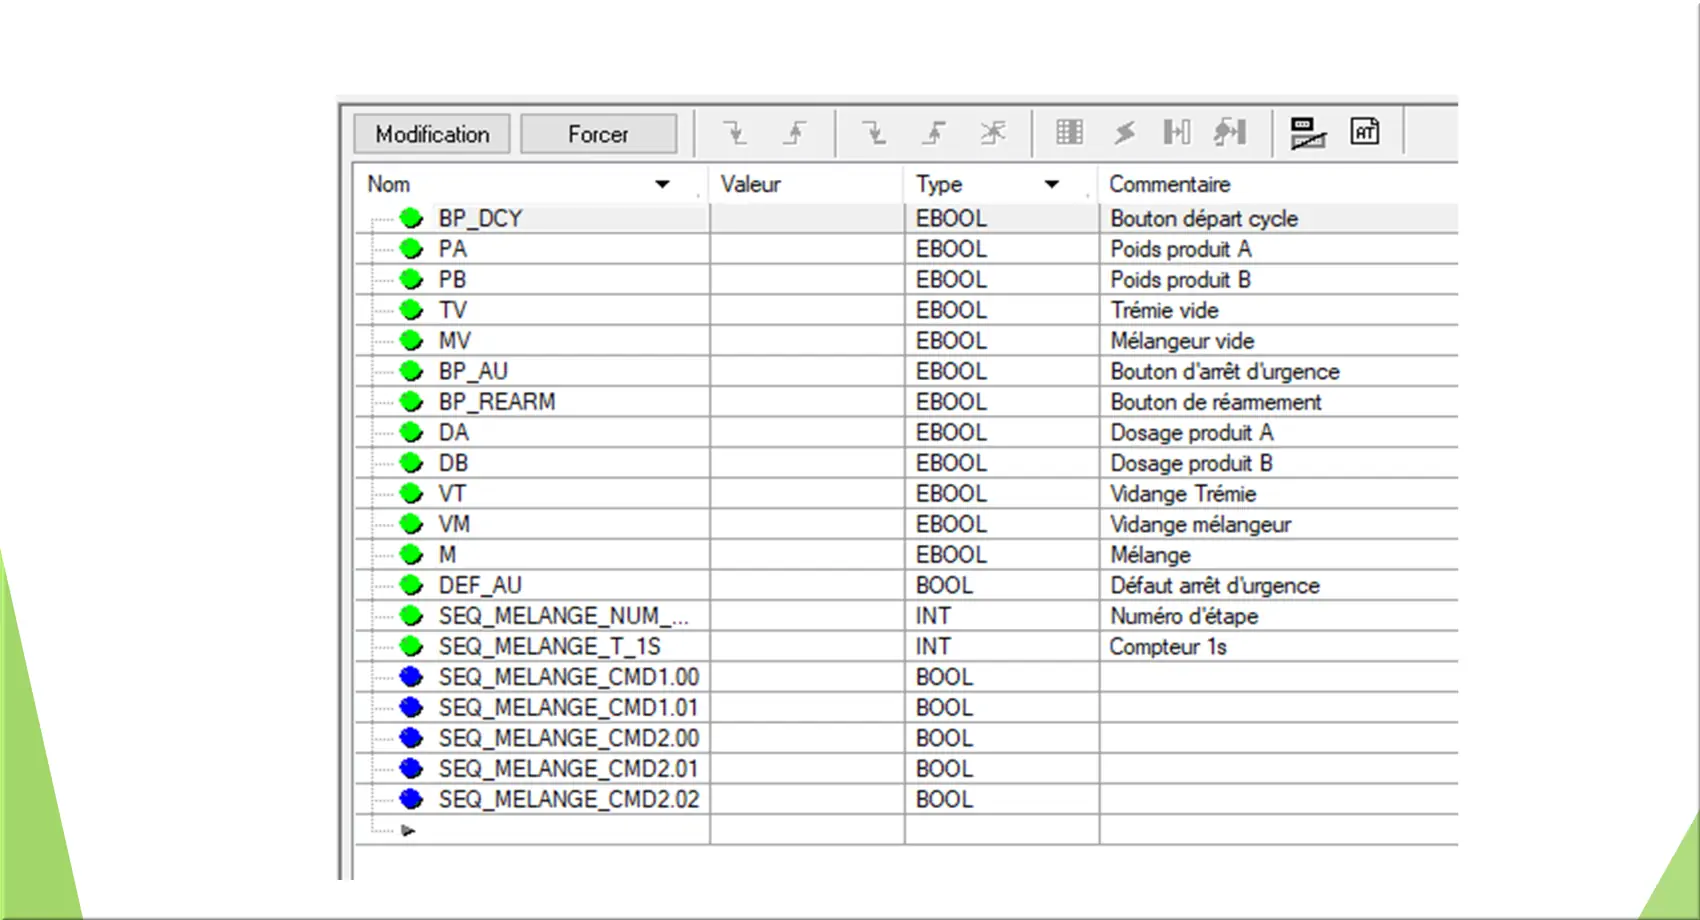Select the SEQ_MELANGE_CMD2.02 variable name

click(x=569, y=799)
